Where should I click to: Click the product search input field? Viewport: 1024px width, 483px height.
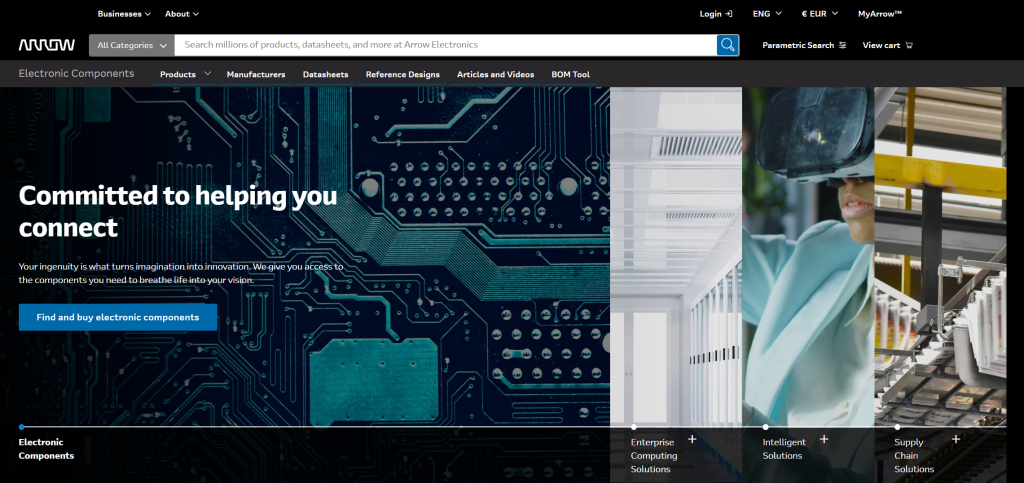pos(445,45)
